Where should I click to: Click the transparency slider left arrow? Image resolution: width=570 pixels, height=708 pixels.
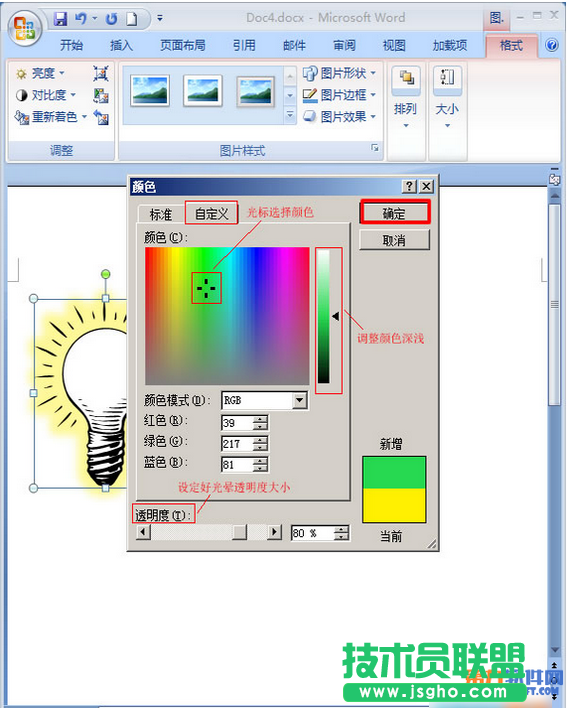(143, 532)
